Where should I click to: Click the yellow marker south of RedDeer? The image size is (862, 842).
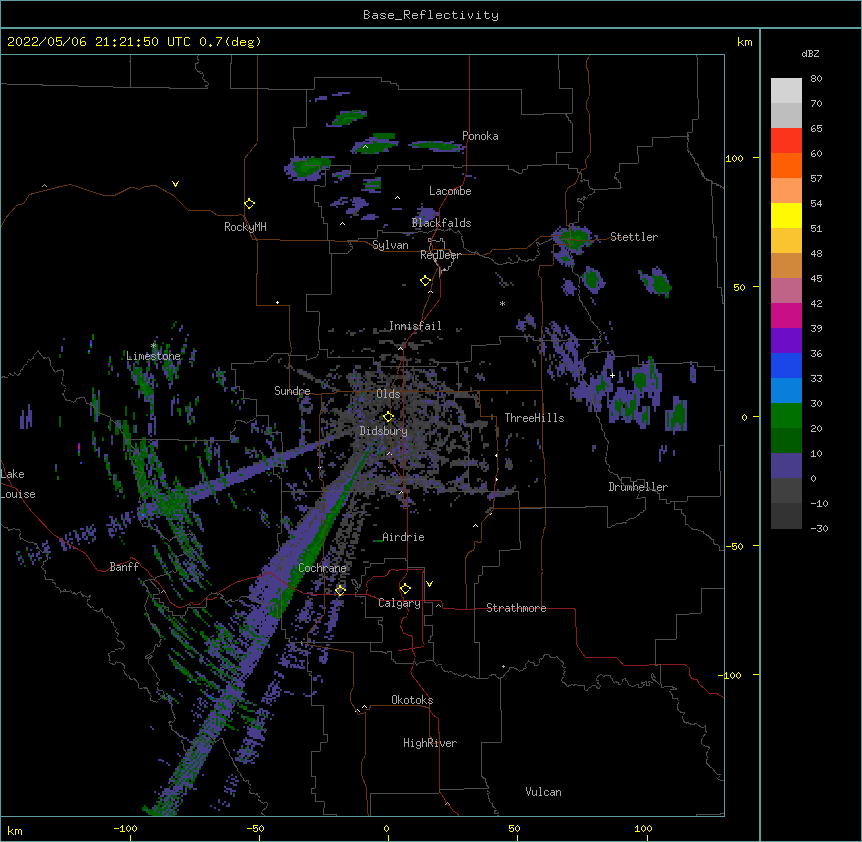(426, 281)
